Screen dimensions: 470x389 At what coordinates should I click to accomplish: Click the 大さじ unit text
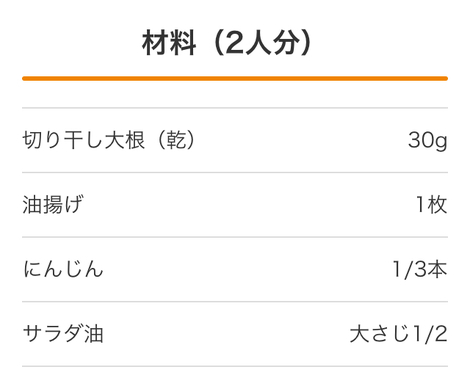tap(380, 334)
